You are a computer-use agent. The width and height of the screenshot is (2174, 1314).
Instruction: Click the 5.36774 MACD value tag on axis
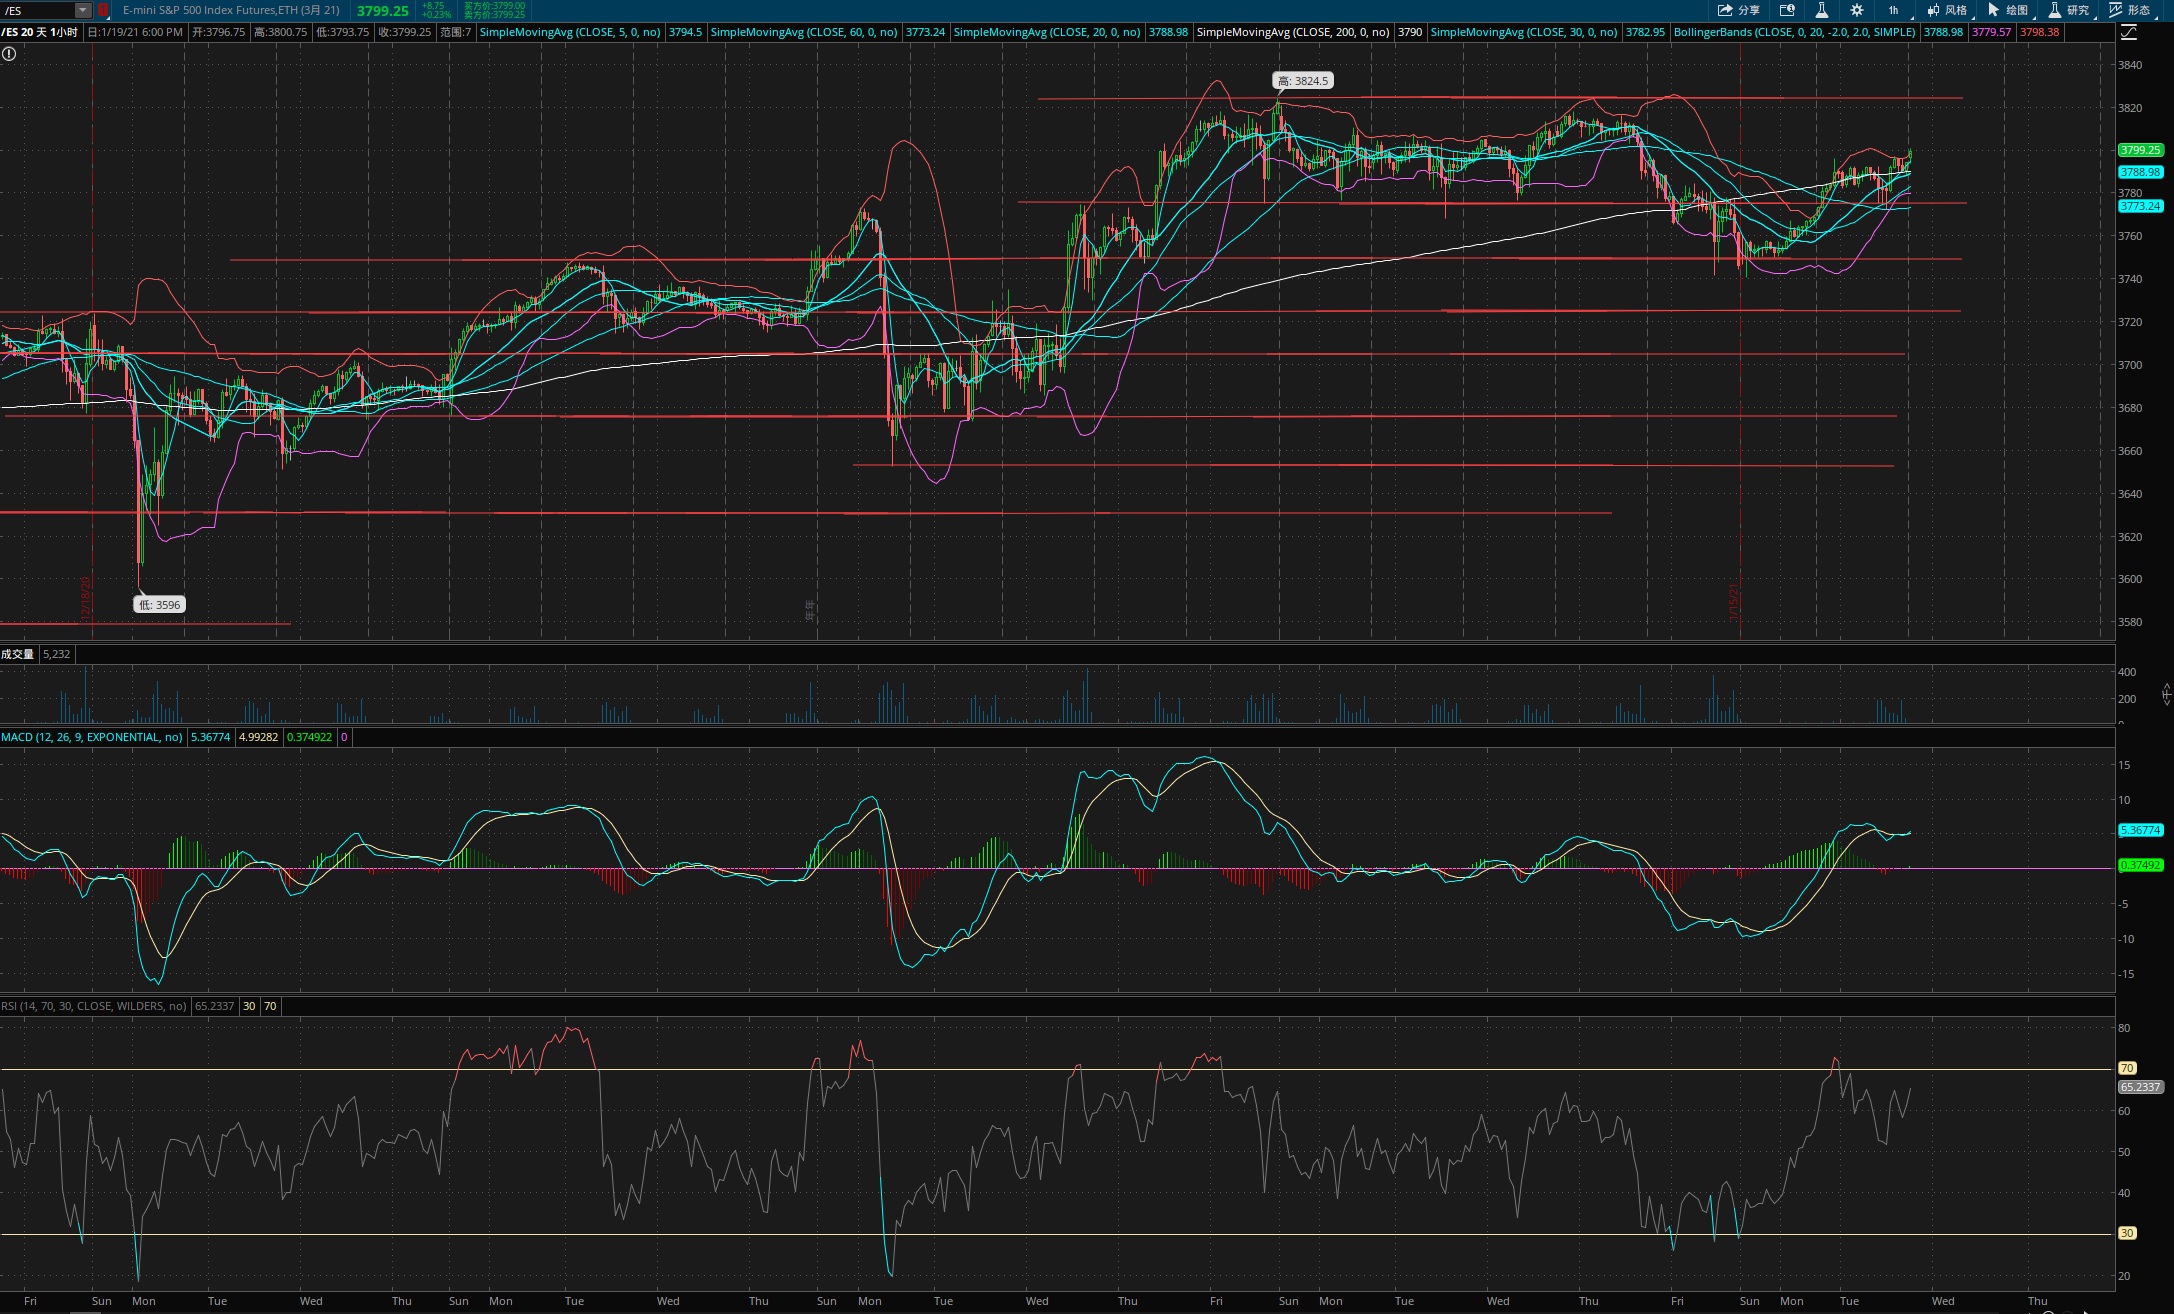(x=2140, y=830)
